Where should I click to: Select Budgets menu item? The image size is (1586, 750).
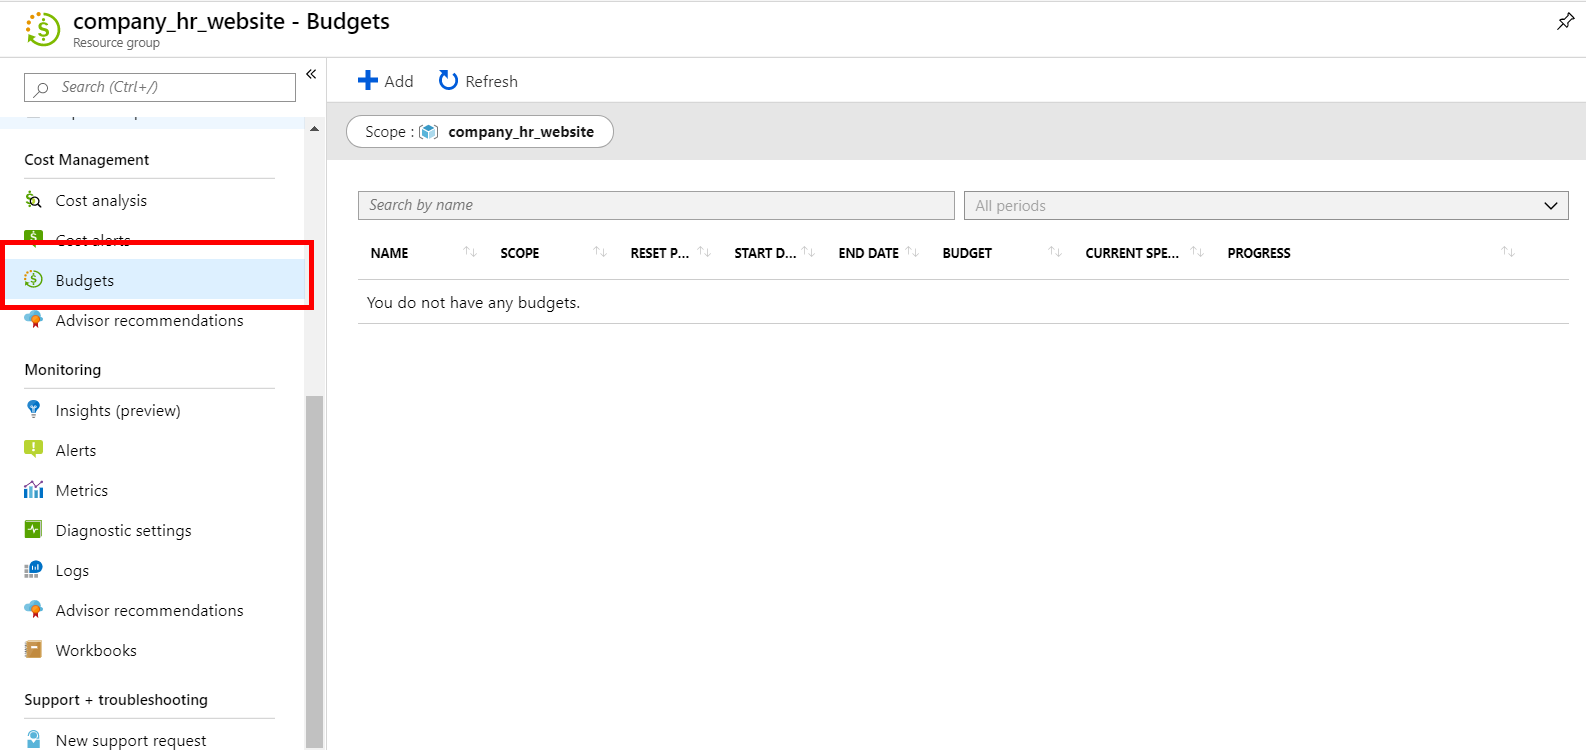pyautogui.click(x=85, y=281)
